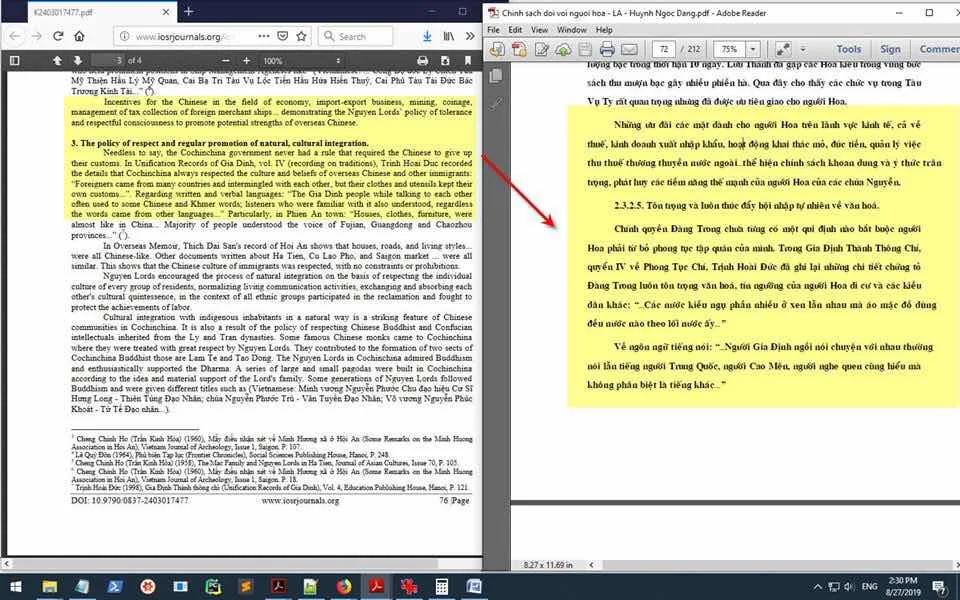Go to the Firefox home page
Screen dimensions: 960x600
pyautogui.click(x=80, y=36)
